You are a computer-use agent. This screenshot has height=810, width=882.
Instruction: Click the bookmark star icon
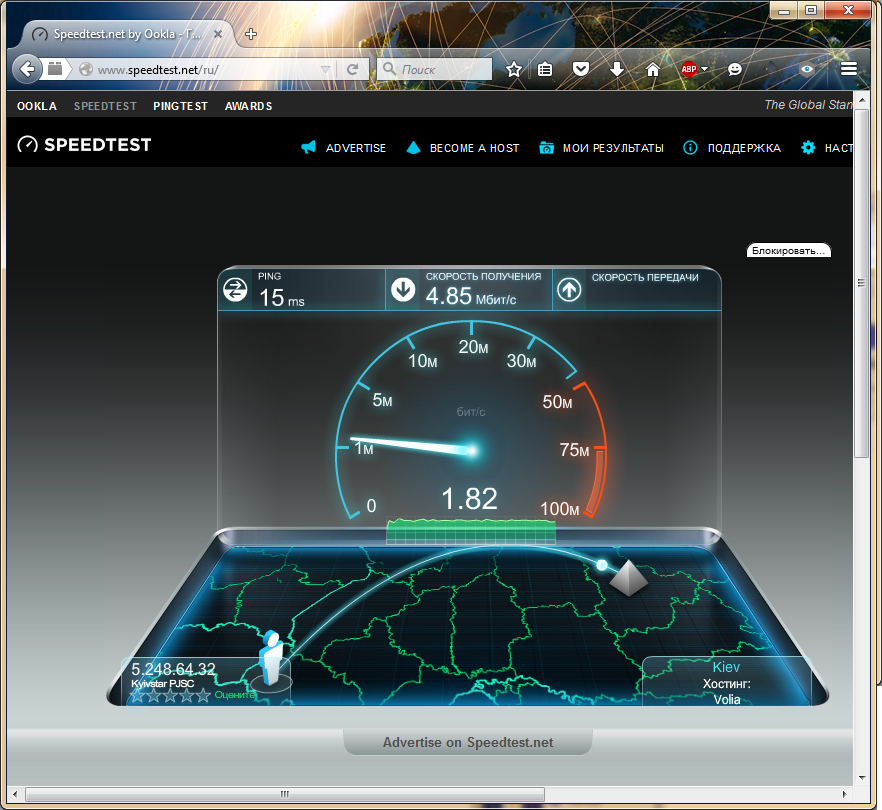point(514,69)
